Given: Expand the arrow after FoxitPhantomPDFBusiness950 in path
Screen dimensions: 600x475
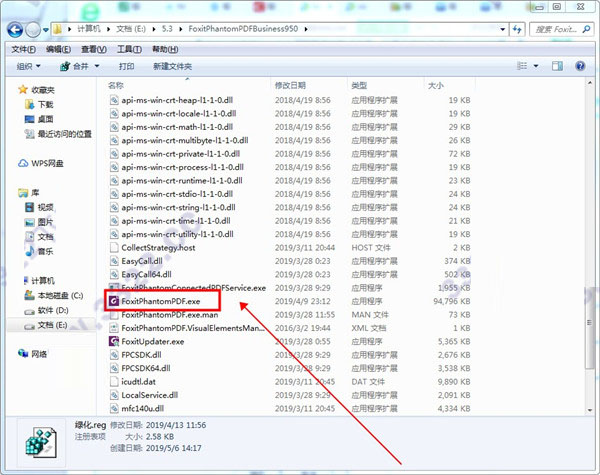Looking at the screenshot, I should coord(306,29).
